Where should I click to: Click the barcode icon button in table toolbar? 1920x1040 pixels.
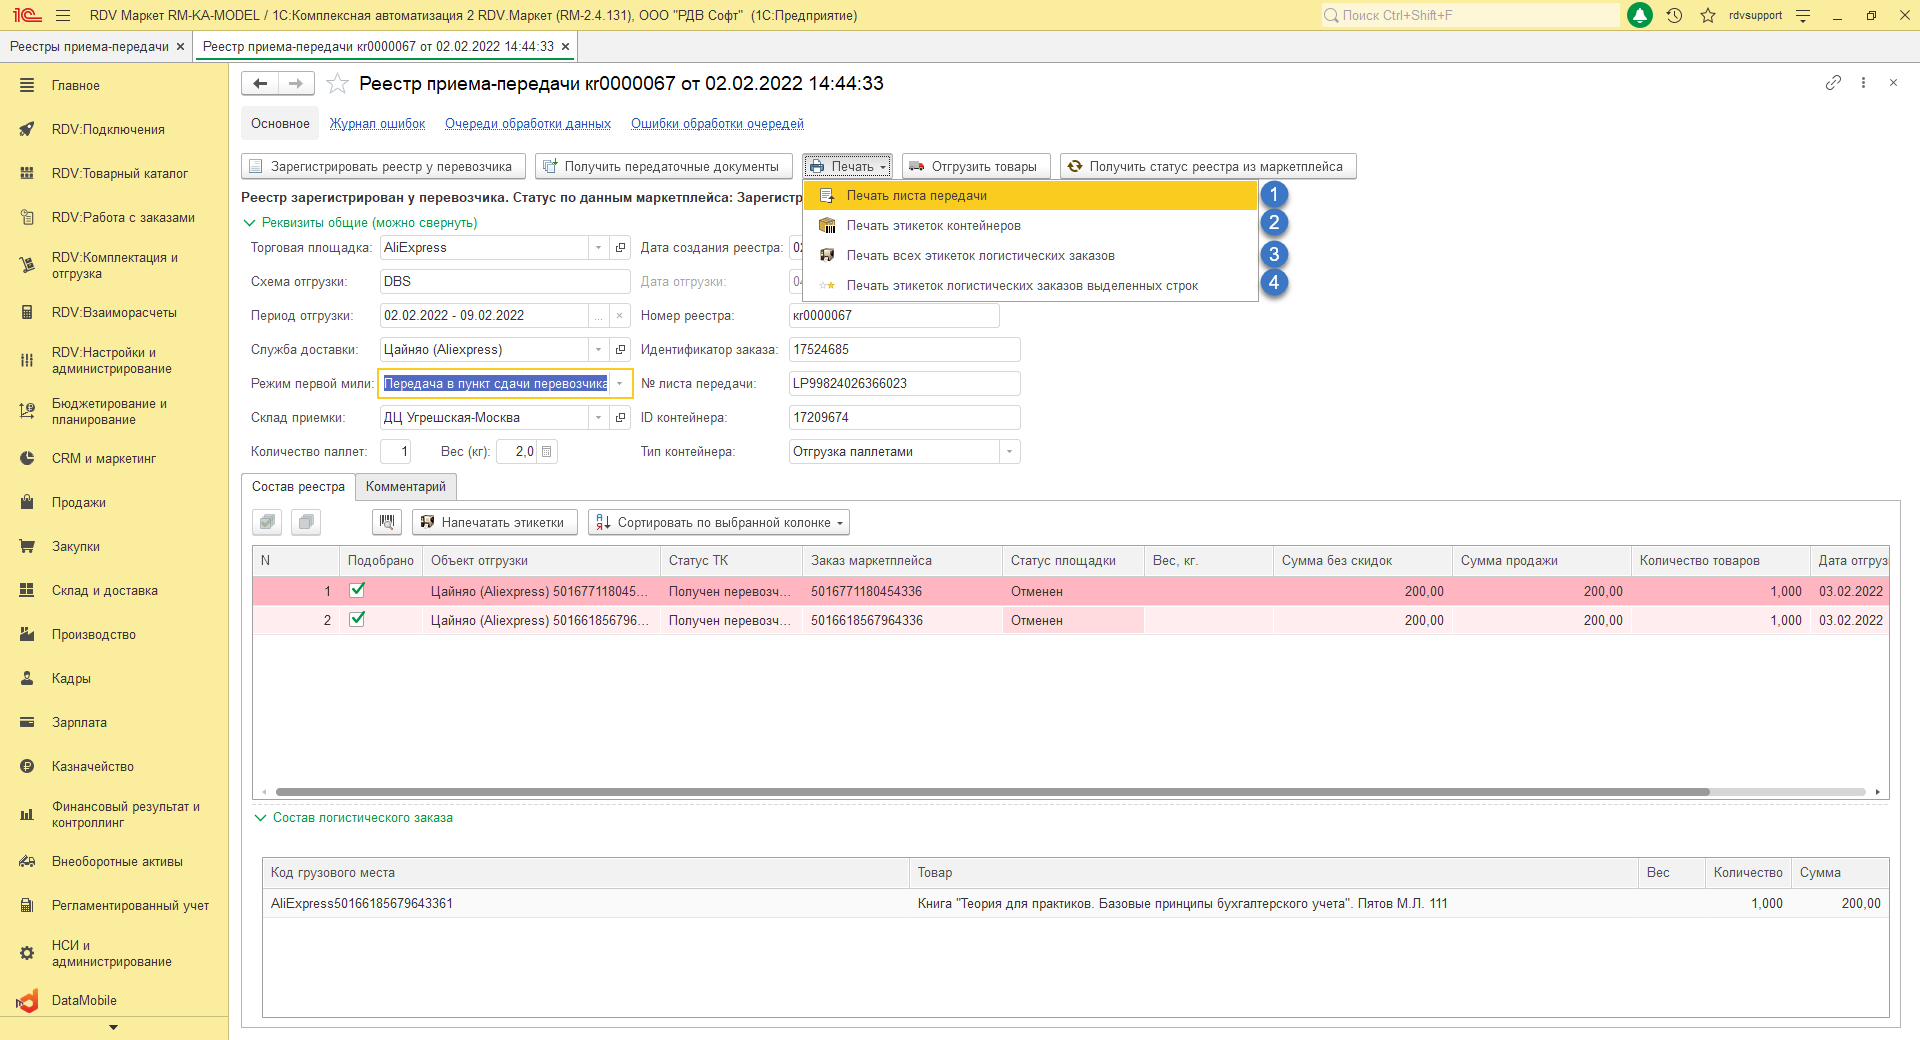(387, 522)
